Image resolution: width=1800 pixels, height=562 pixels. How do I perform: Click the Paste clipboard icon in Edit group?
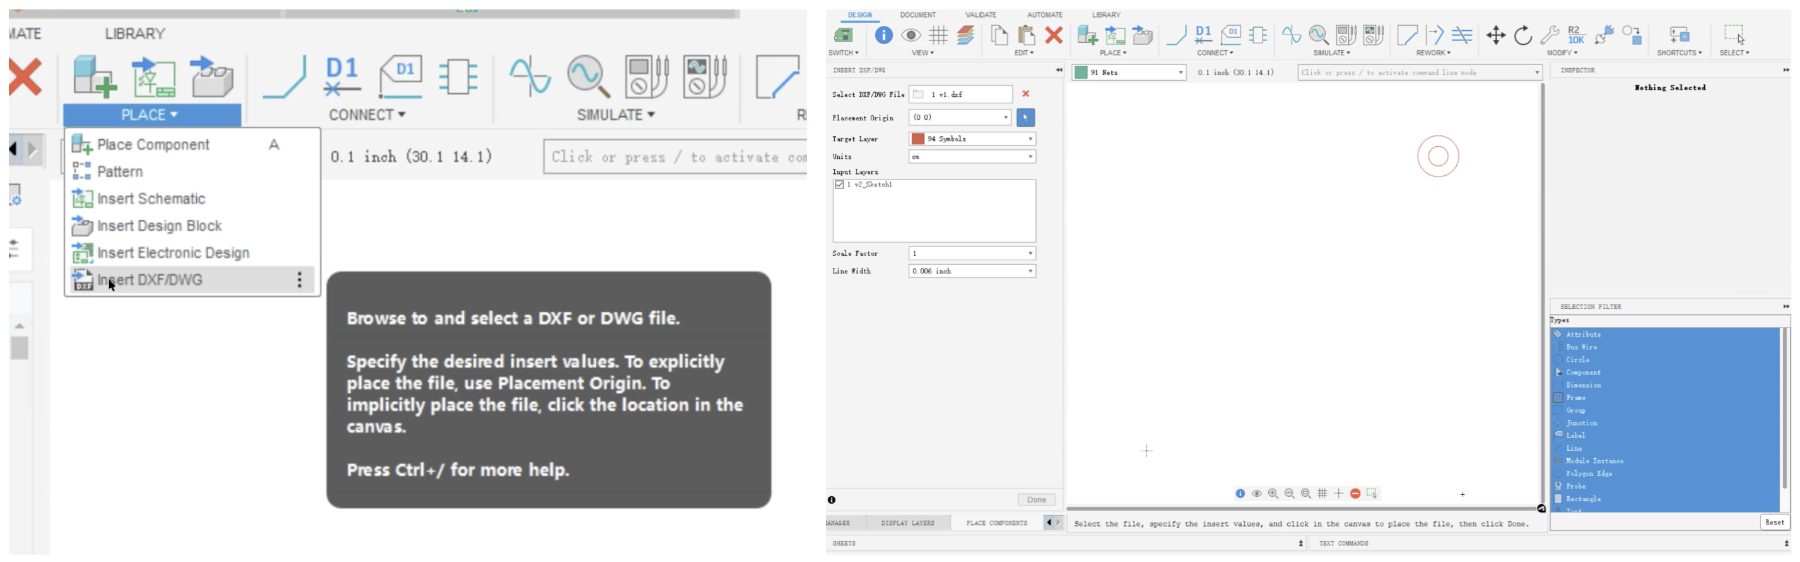point(1026,35)
